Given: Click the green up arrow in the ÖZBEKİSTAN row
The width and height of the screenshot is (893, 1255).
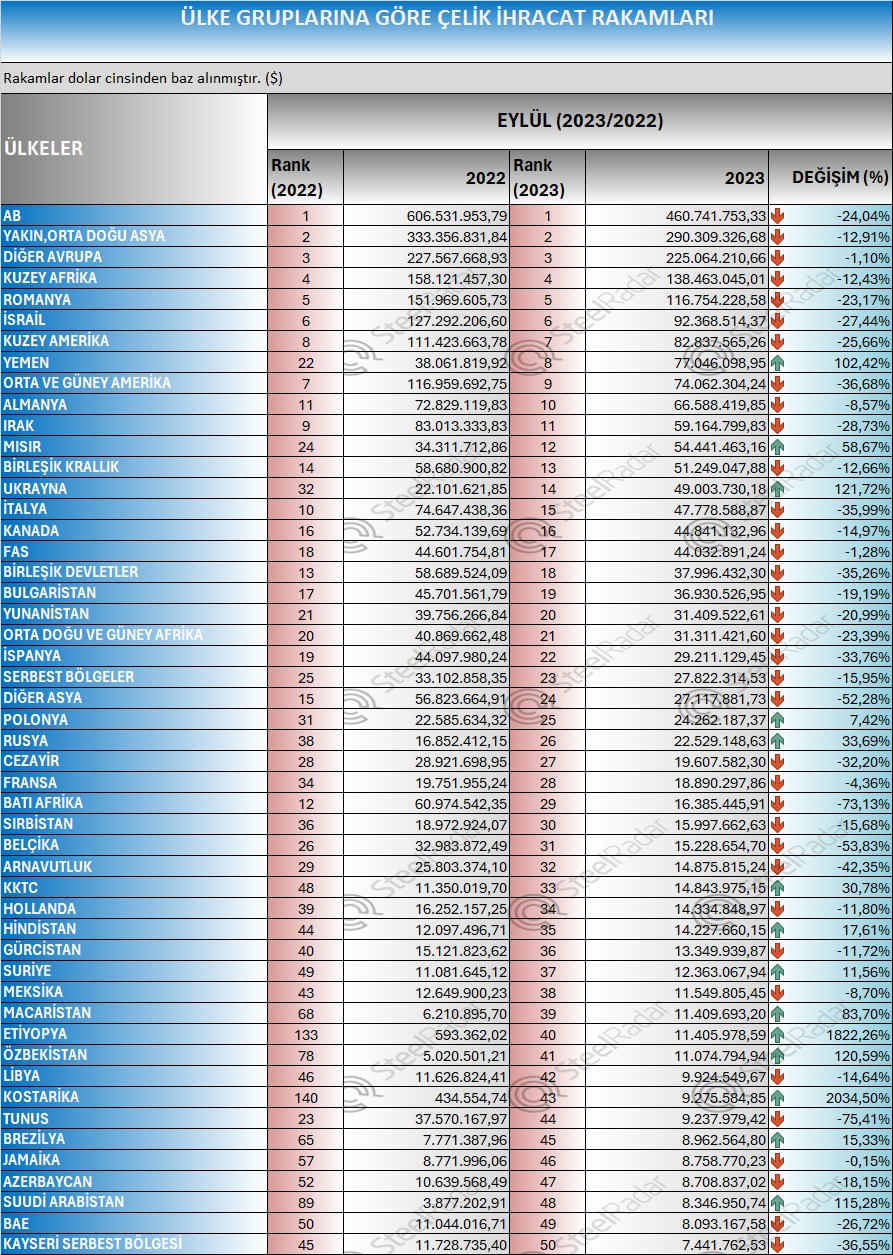Looking at the screenshot, I should [x=778, y=1055].
